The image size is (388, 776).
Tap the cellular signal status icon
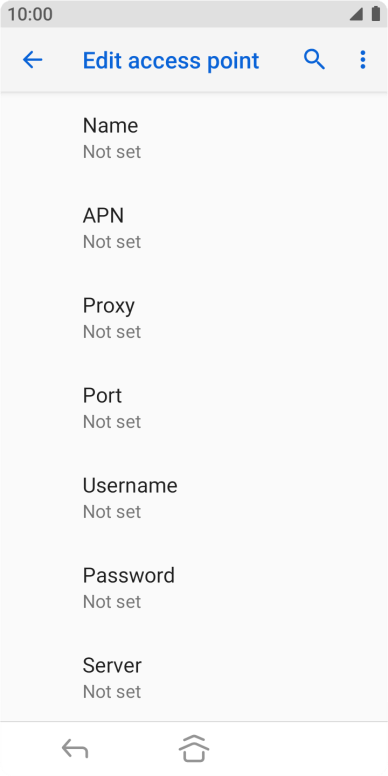(x=356, y=14)
